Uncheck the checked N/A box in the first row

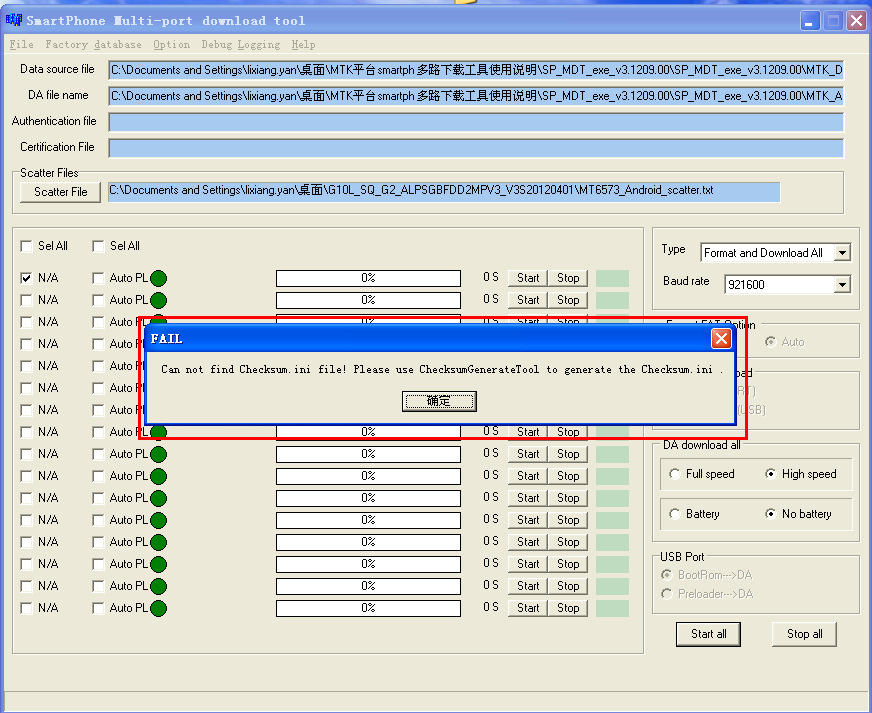point(26,278)
